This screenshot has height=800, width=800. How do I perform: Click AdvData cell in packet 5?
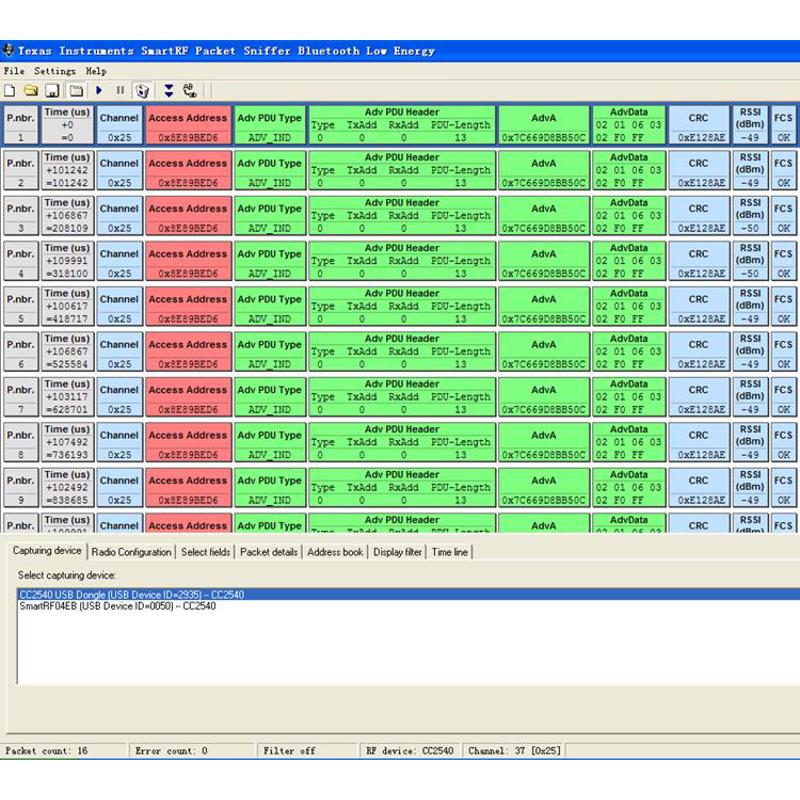coord(629,306)
